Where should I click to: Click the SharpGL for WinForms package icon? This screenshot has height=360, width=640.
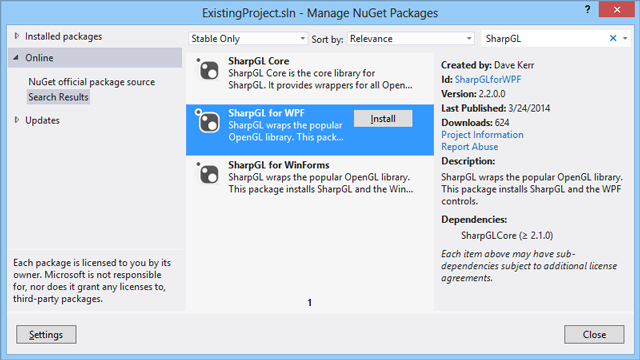pyautogui.click(x=208, y=173)
